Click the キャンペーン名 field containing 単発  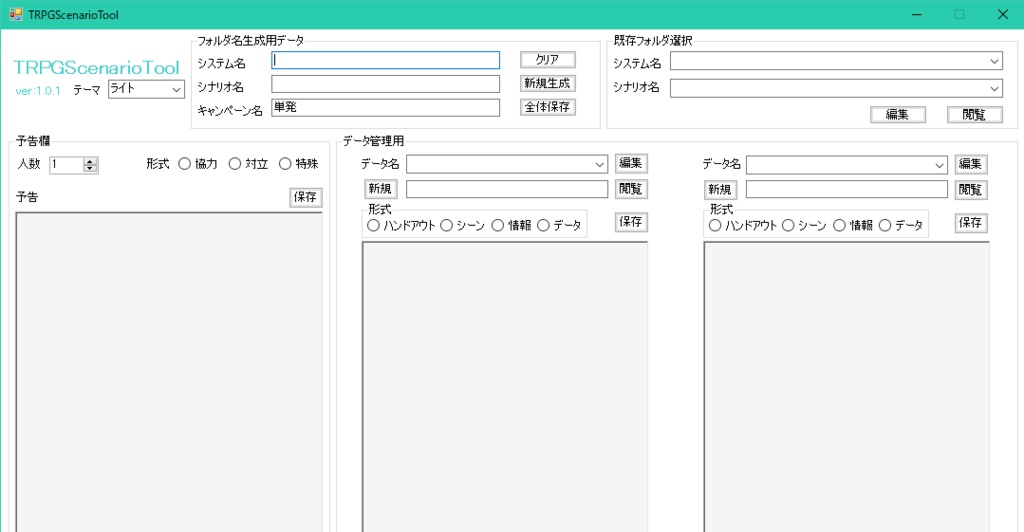coord(385,107)
